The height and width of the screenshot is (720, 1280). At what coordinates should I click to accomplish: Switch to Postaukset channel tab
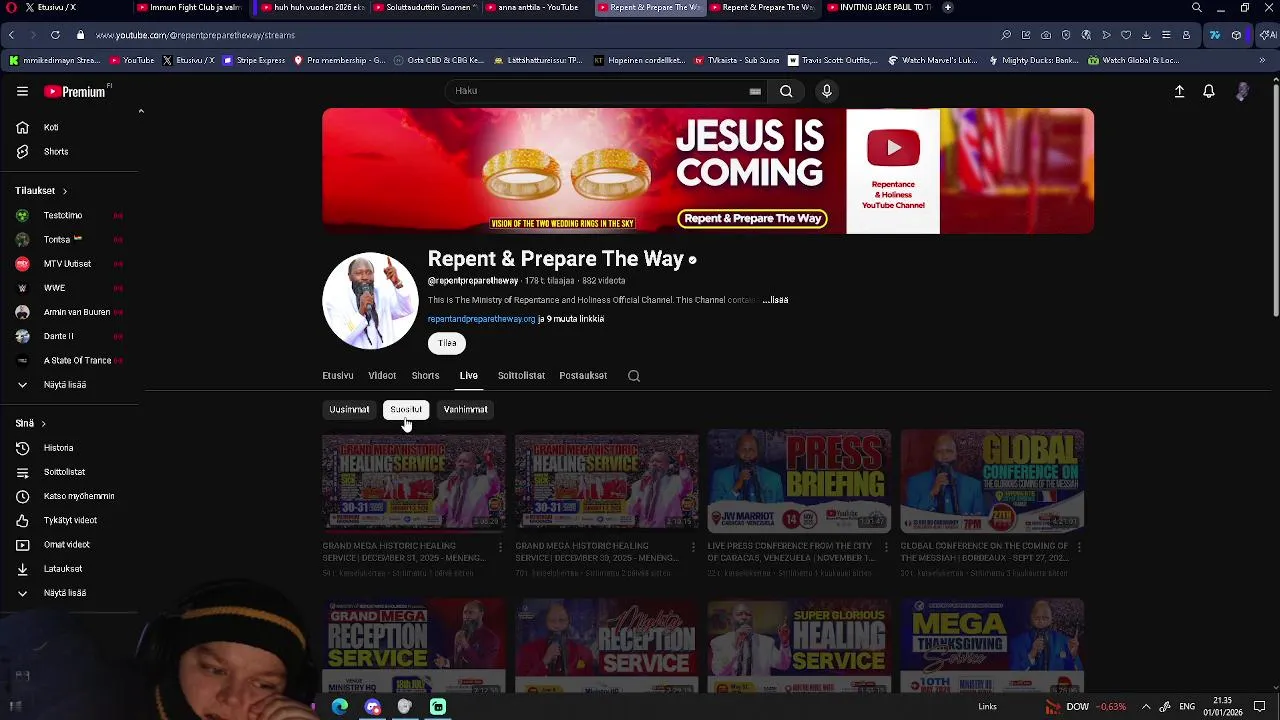point(583,376)
